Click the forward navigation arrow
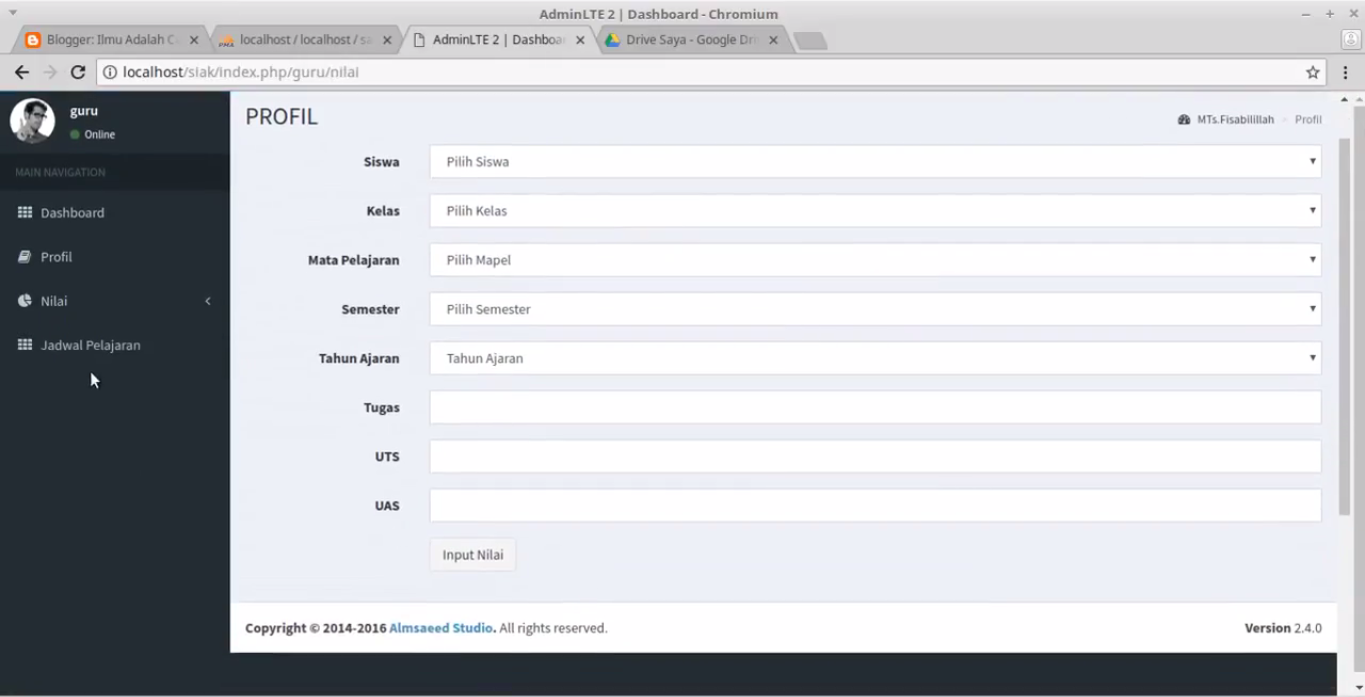The width and height of the screenshot is (1365, 697). point(50,72)
